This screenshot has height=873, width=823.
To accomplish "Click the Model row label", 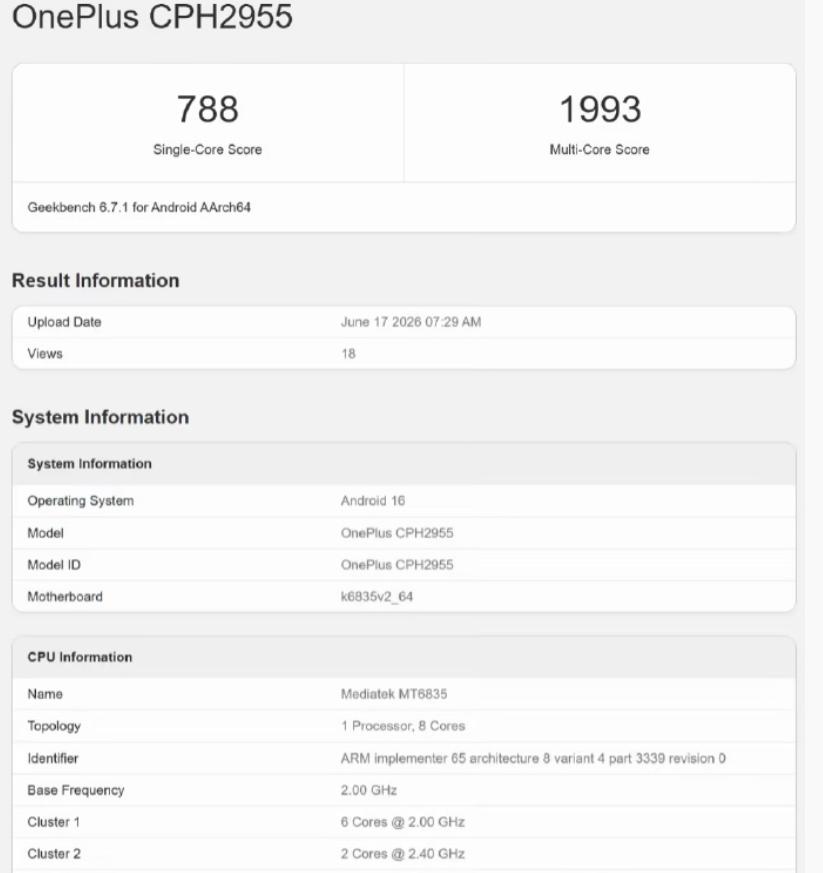I will (x=46, y=533).
